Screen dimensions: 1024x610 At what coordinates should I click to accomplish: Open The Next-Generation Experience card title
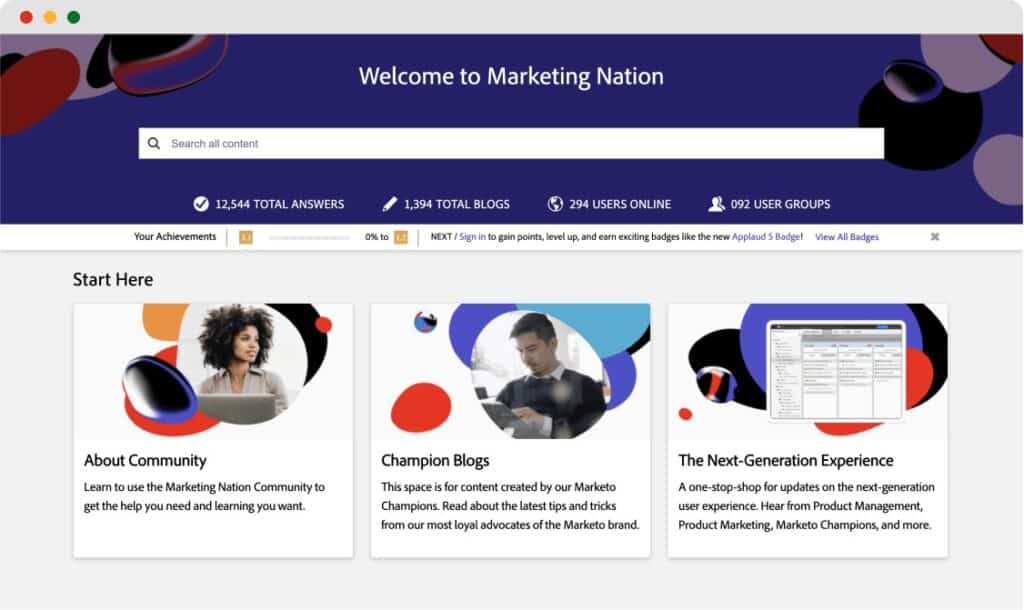(x=786, y=460)
